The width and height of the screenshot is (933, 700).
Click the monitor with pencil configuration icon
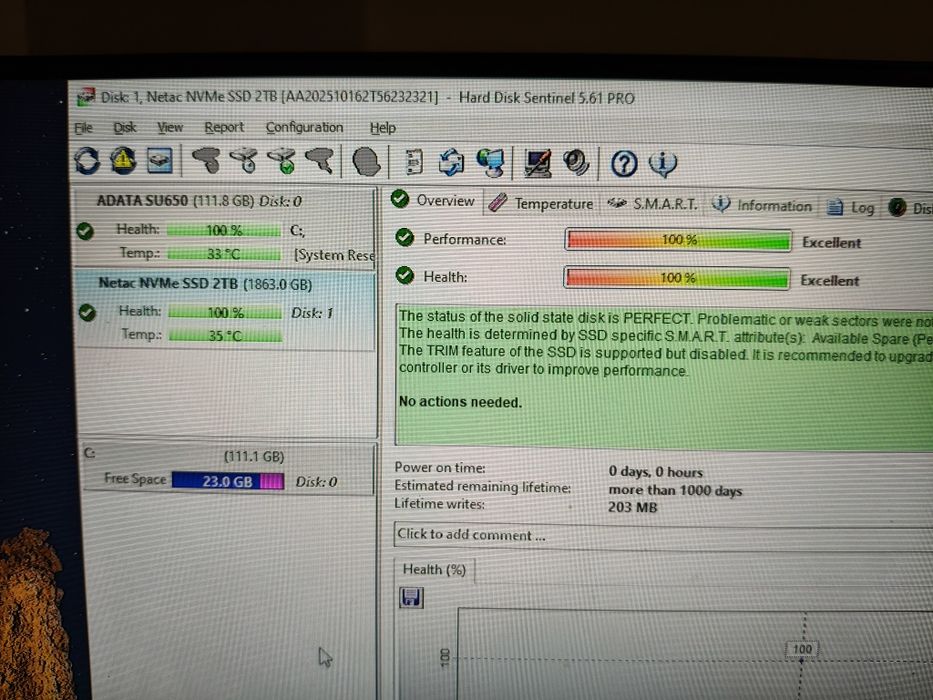(x=538, y=164)
